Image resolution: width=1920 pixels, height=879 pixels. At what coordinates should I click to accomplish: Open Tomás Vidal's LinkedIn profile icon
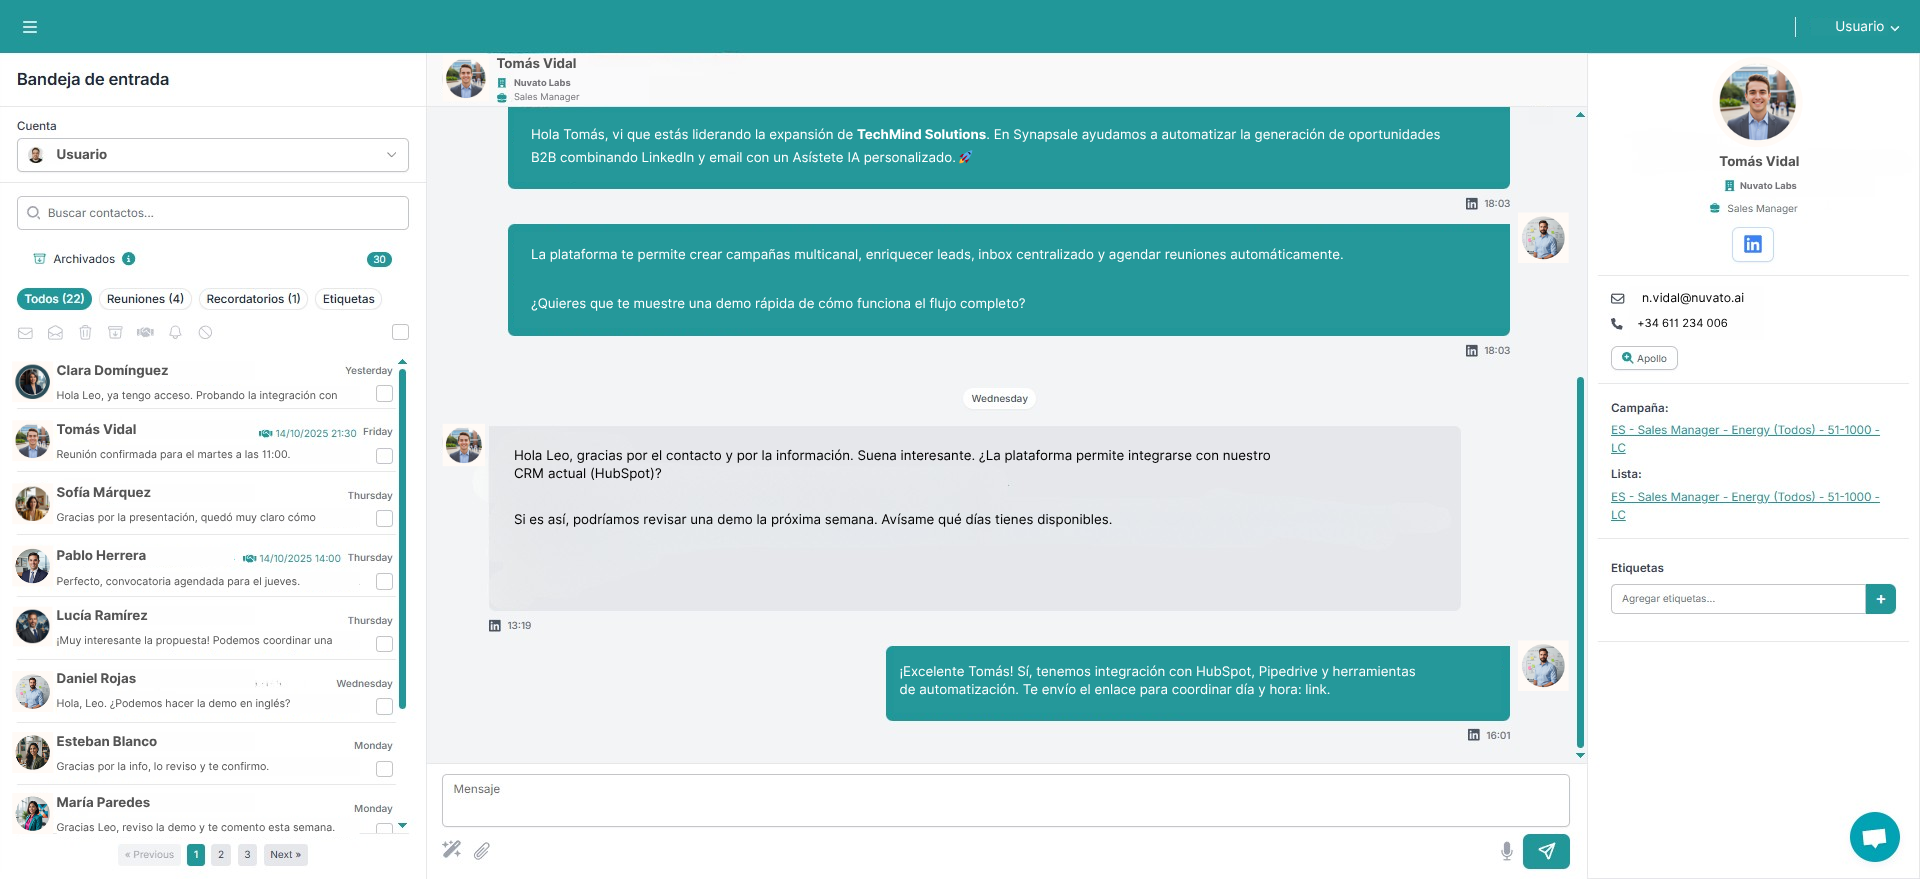tap(1752, 244)
